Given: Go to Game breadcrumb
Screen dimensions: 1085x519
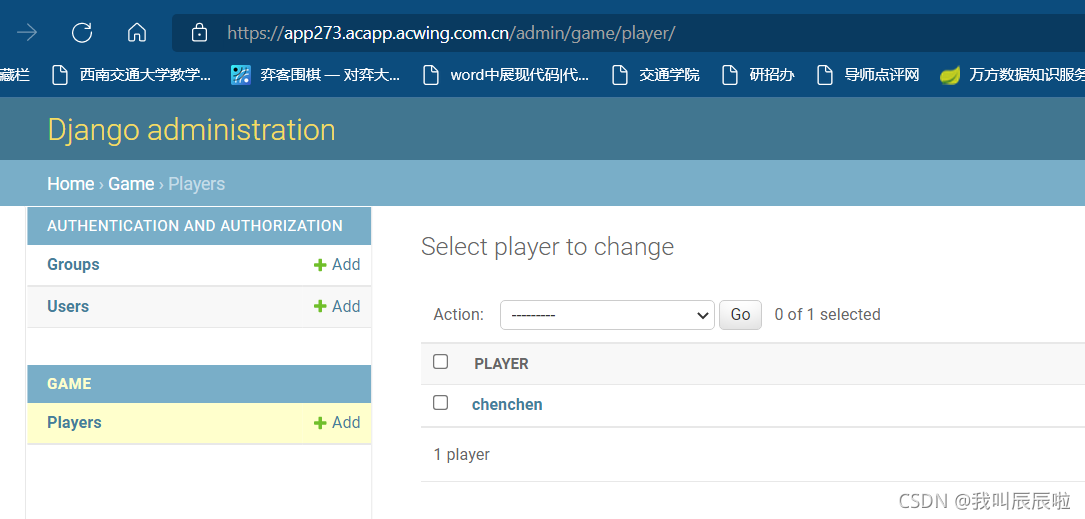Looking at the screenshot, I should click(x=131, y=183).
